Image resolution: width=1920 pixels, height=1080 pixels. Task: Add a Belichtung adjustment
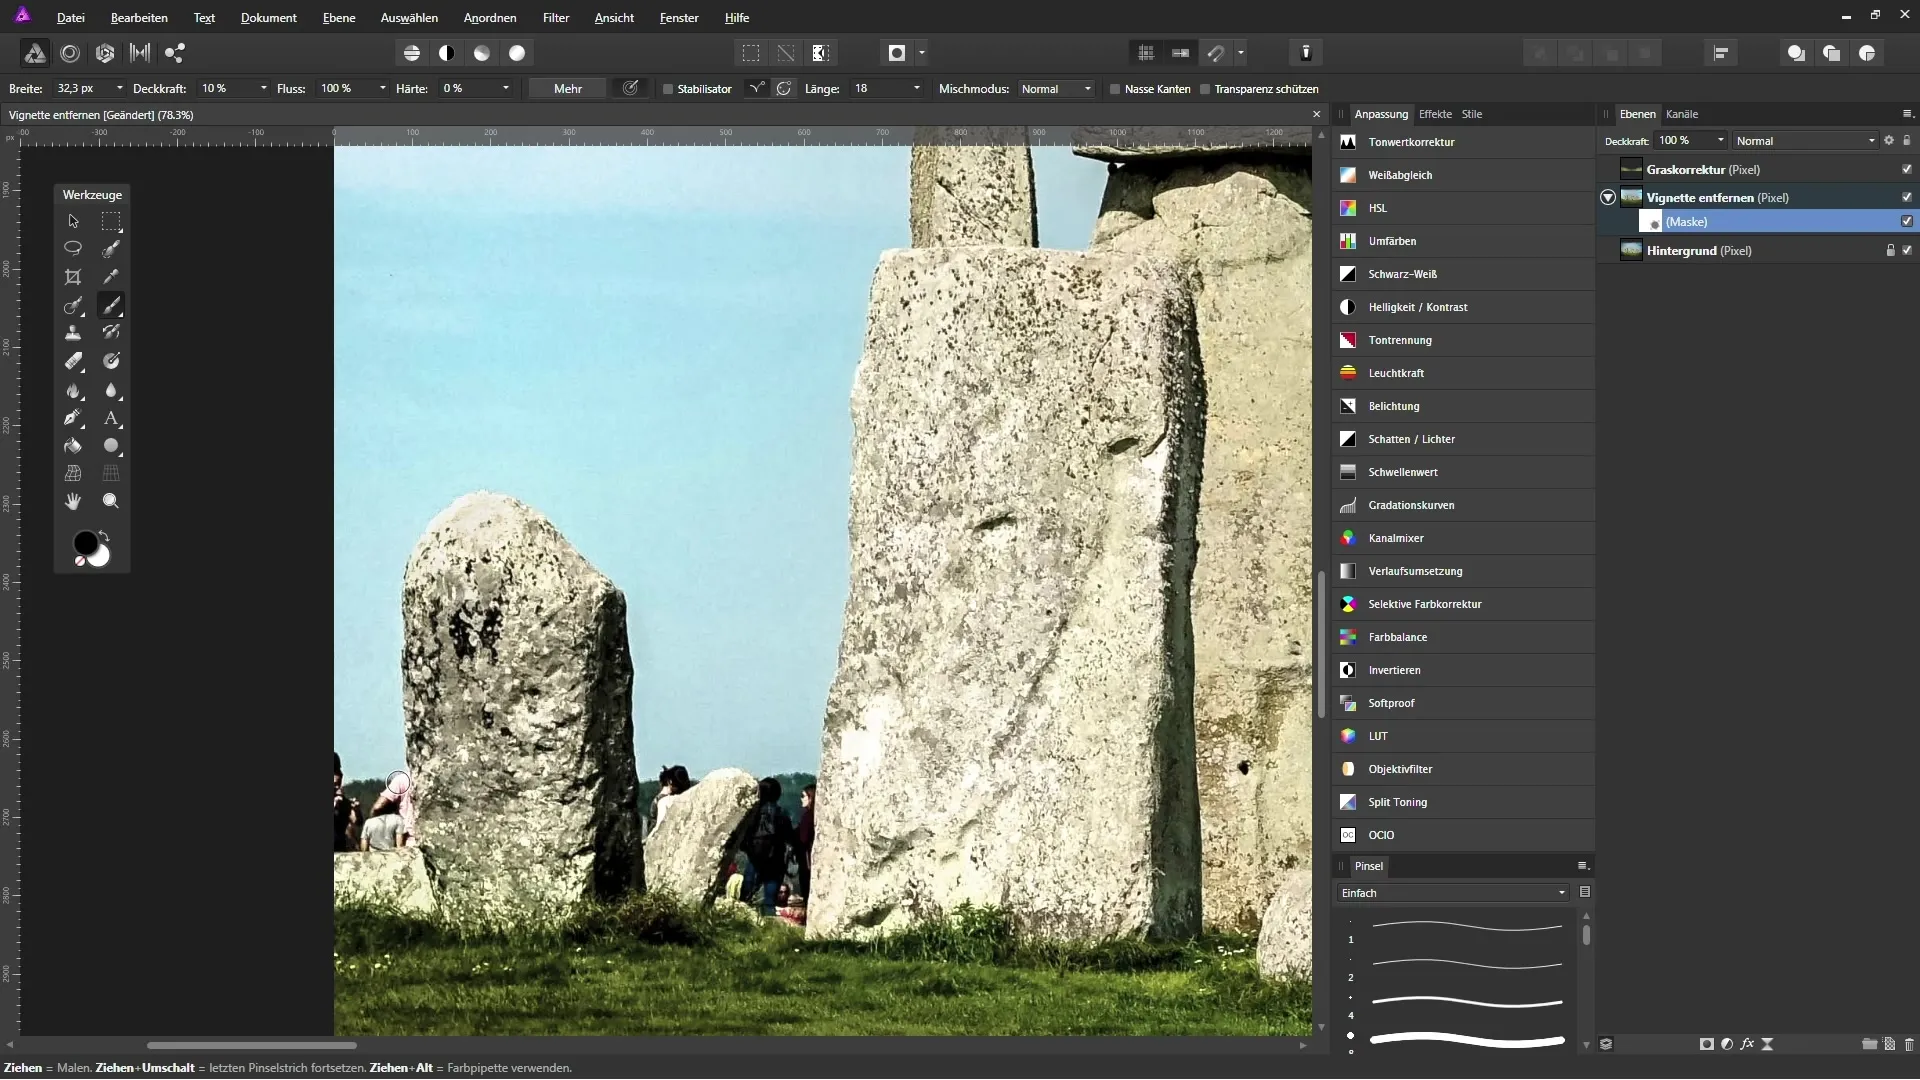[1463, 406]
